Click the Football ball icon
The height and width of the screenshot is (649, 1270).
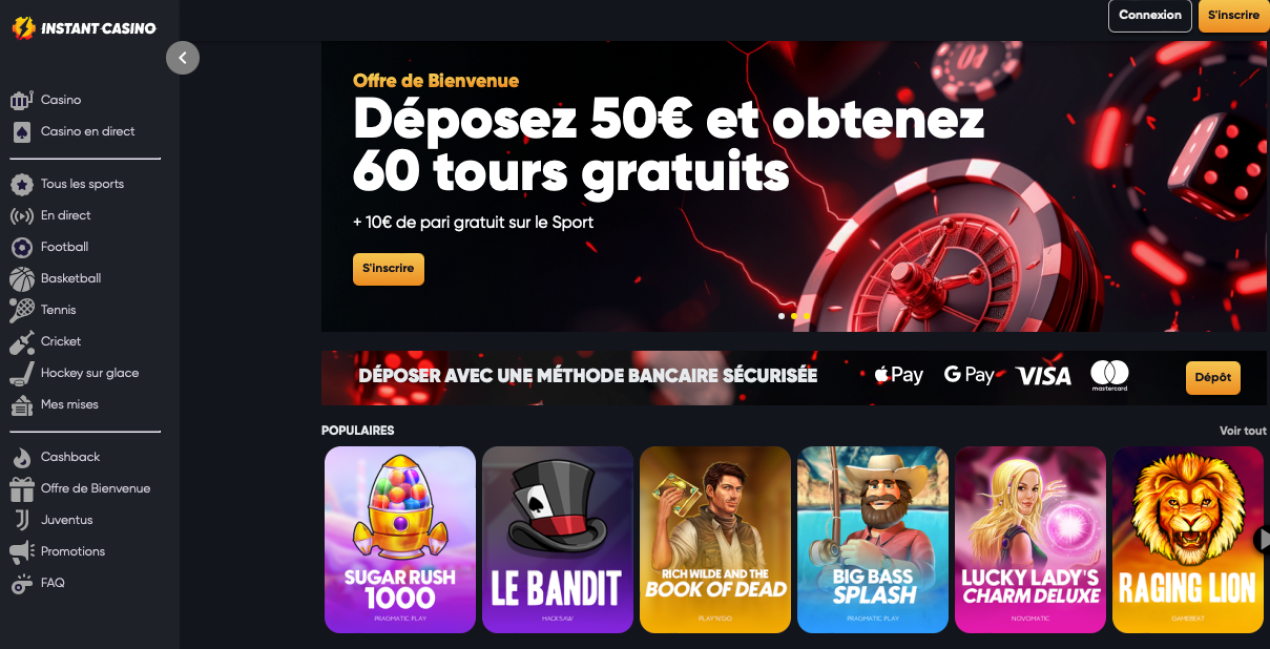(22, 247)
